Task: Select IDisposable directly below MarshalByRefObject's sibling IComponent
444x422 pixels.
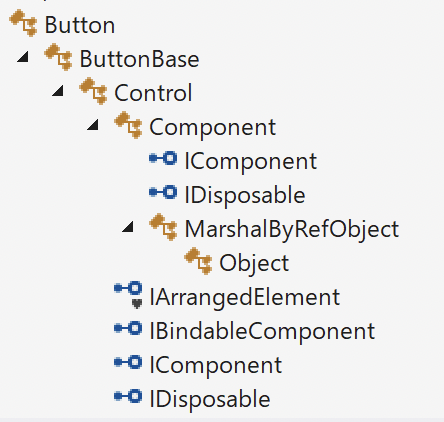Action: tap(245, 196)
